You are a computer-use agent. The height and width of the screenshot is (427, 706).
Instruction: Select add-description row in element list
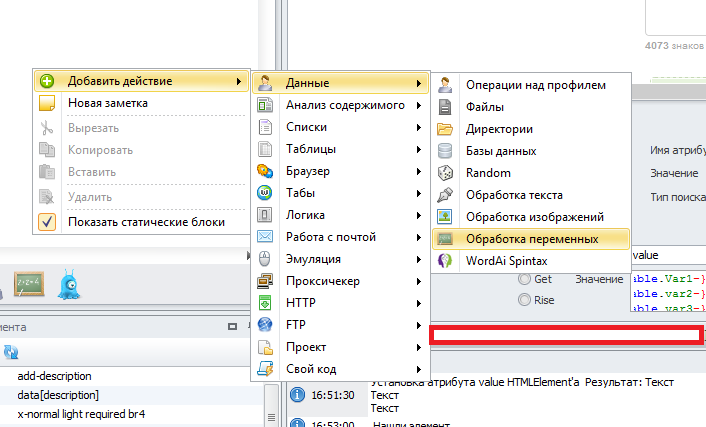(131, 376)
